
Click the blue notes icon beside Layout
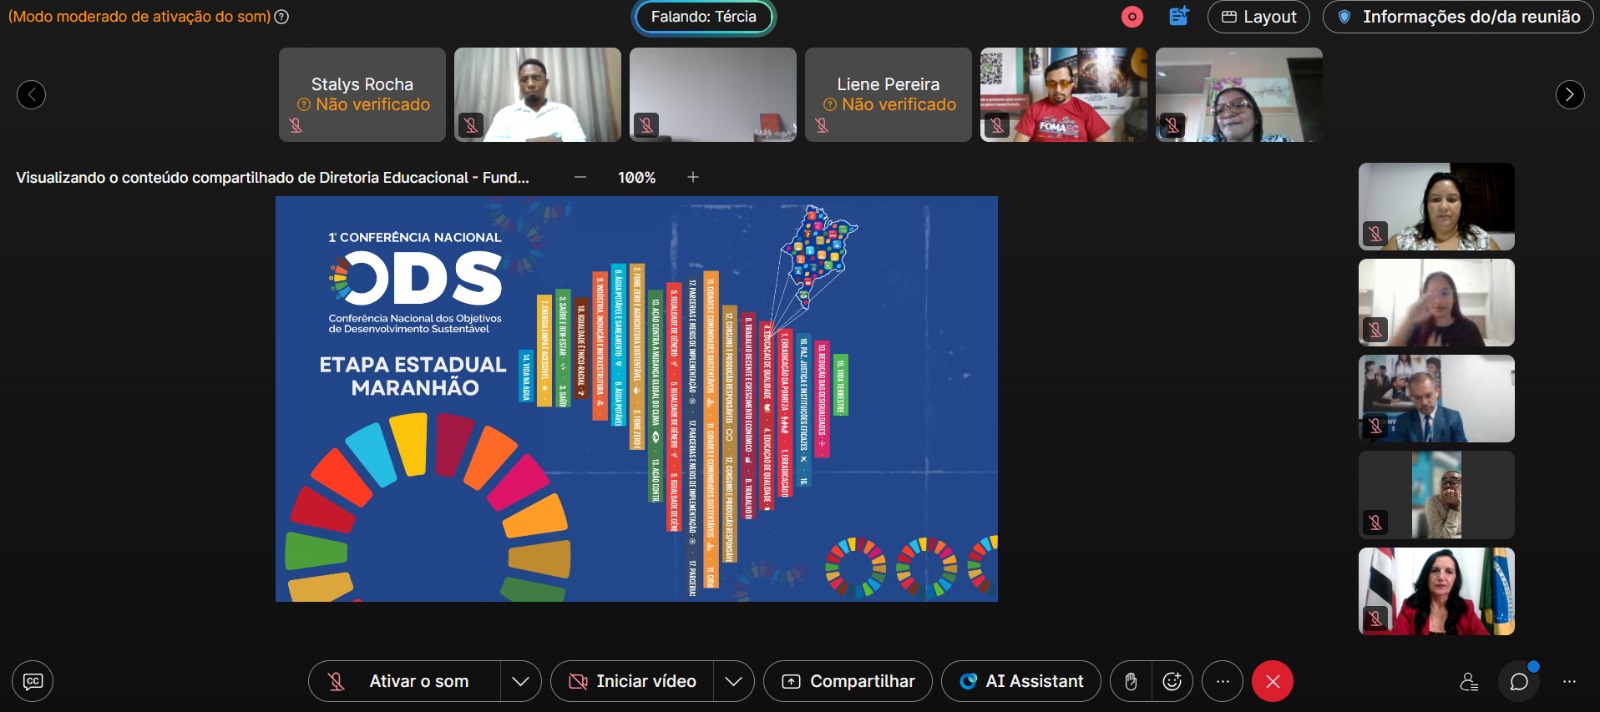(x=1179, y=17)
